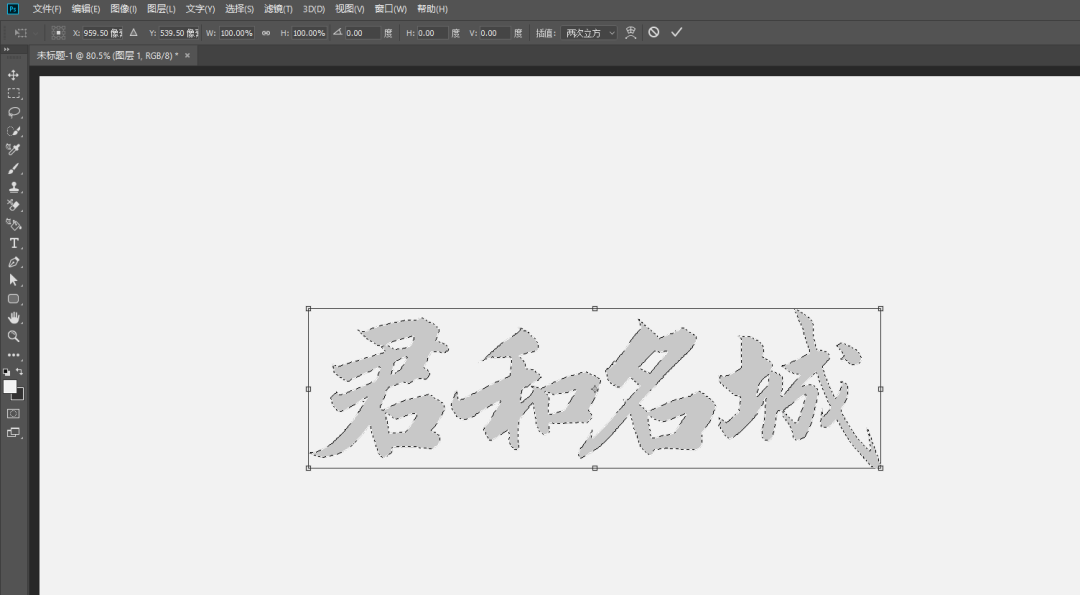Open the 3D(D) menu

point(314,9)
